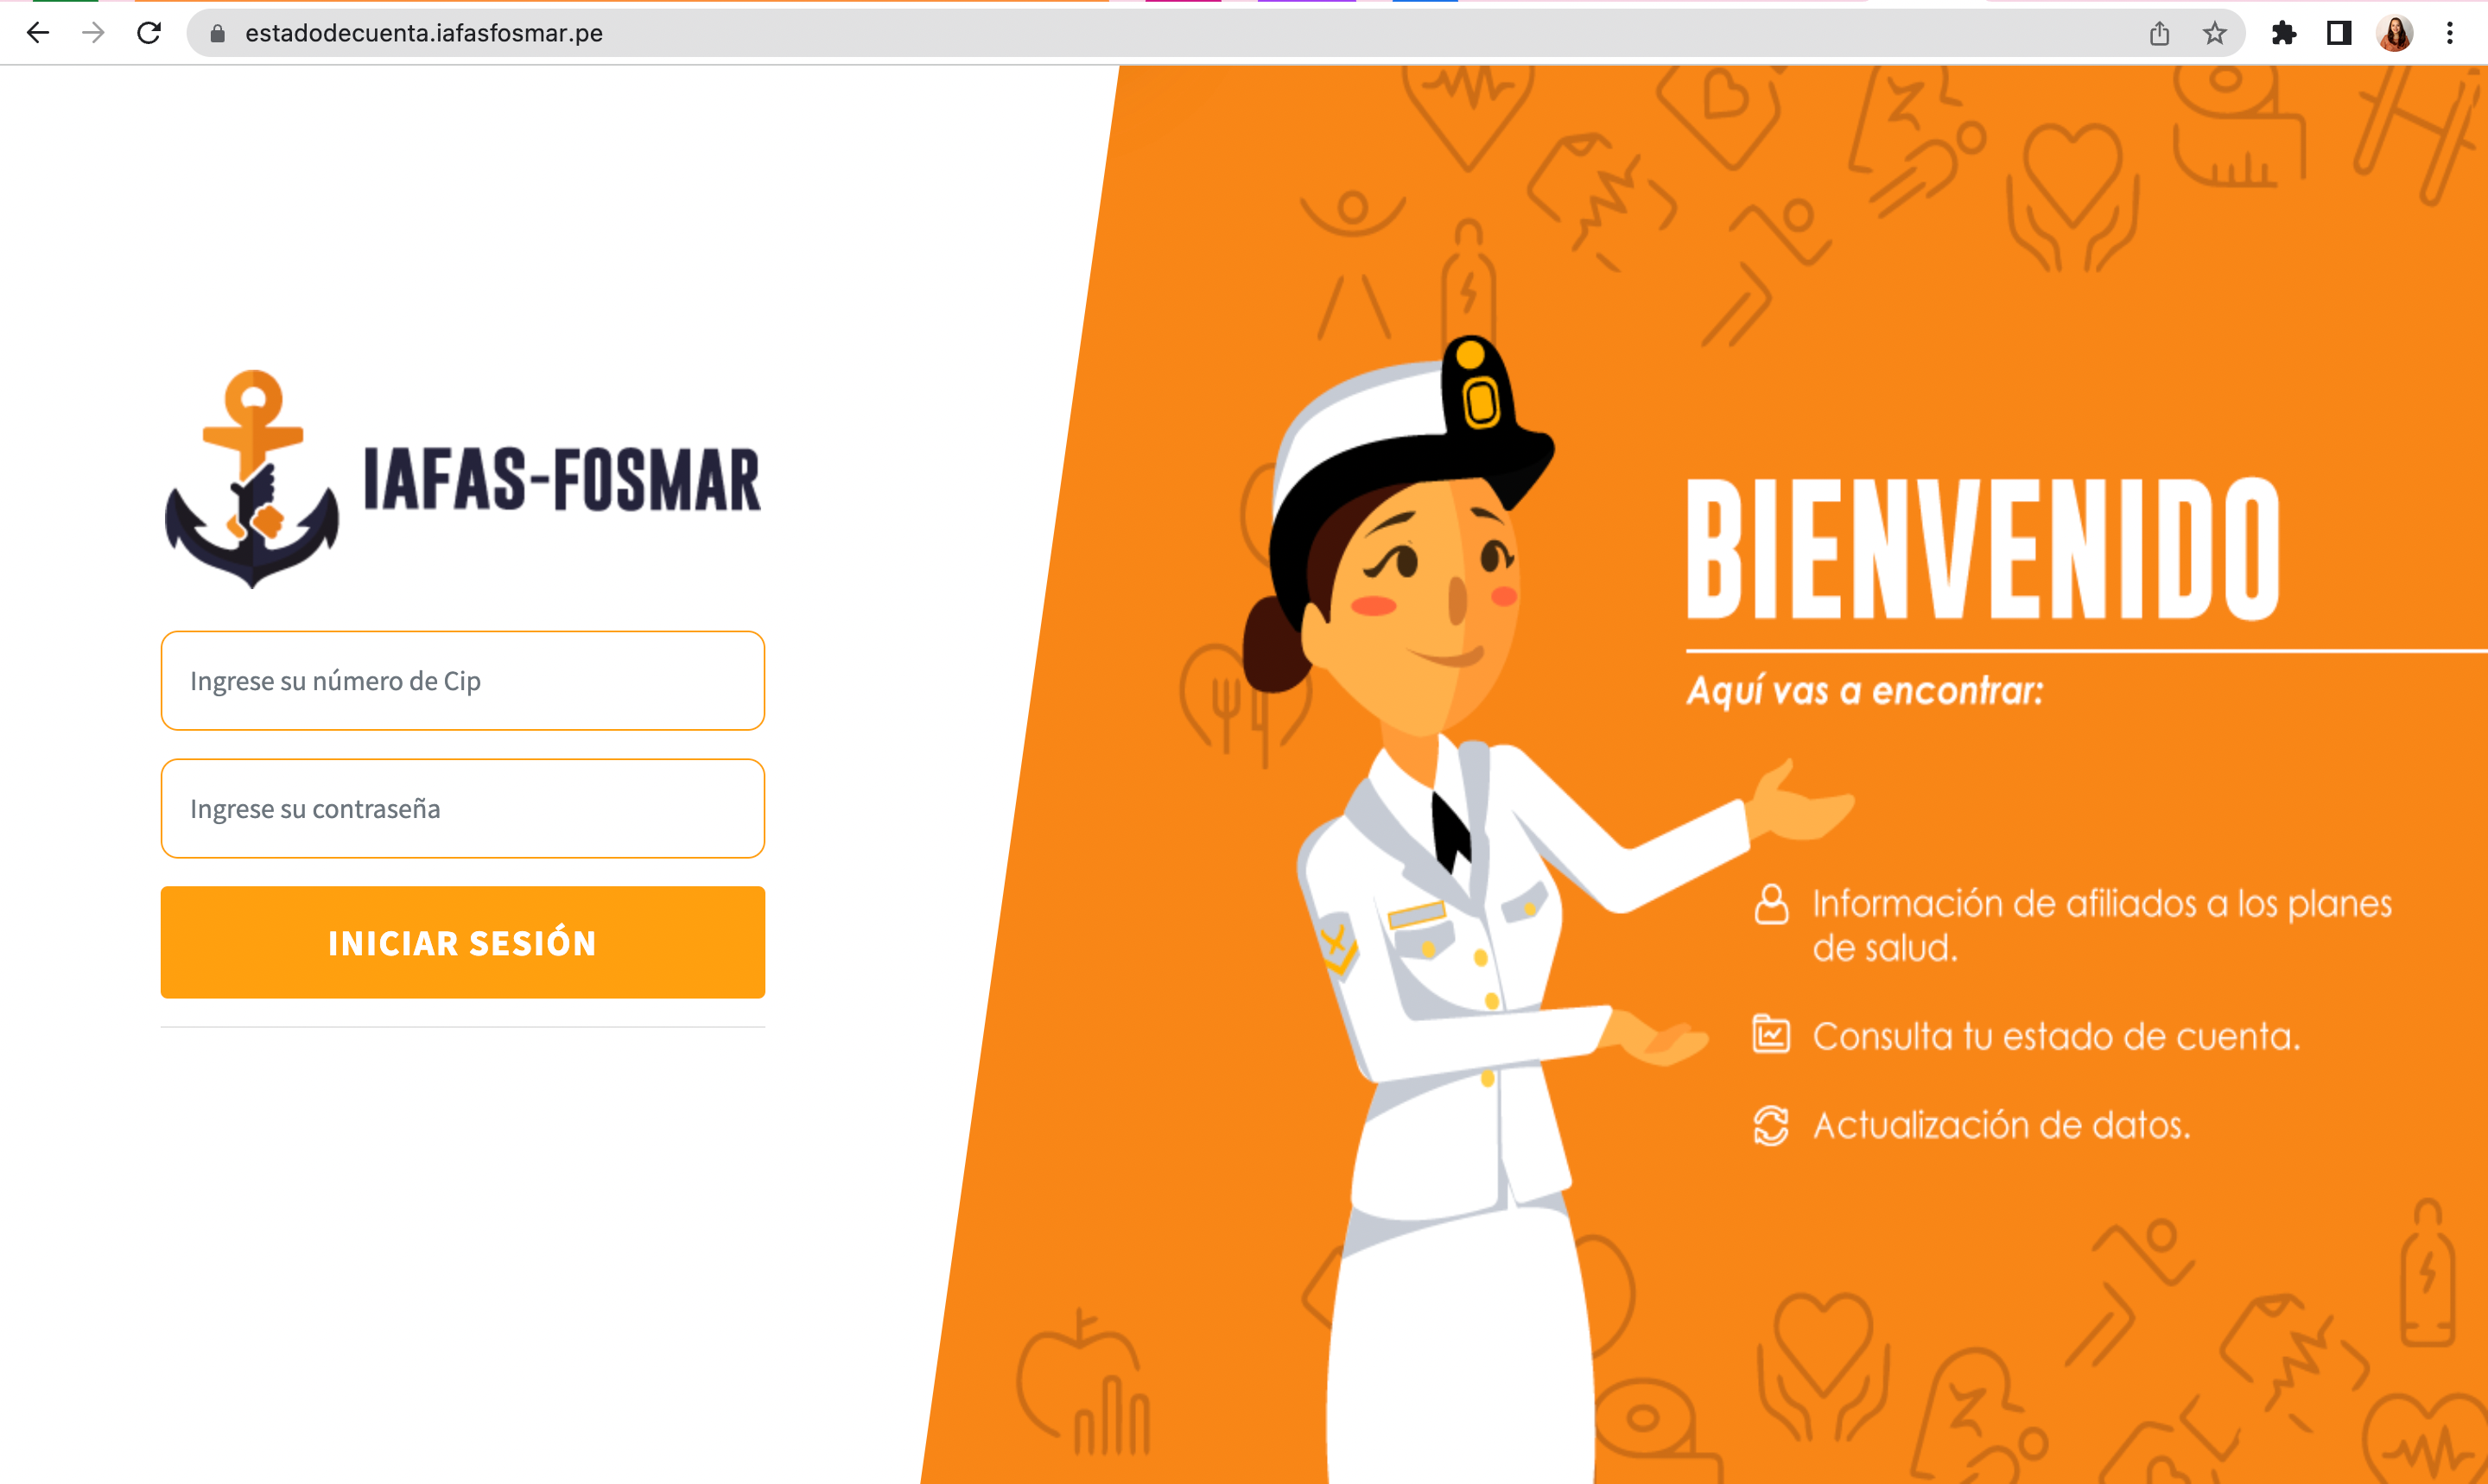Focus the Cip number input field
This screenshot has height=1484, width=2488.
(463, 681)
